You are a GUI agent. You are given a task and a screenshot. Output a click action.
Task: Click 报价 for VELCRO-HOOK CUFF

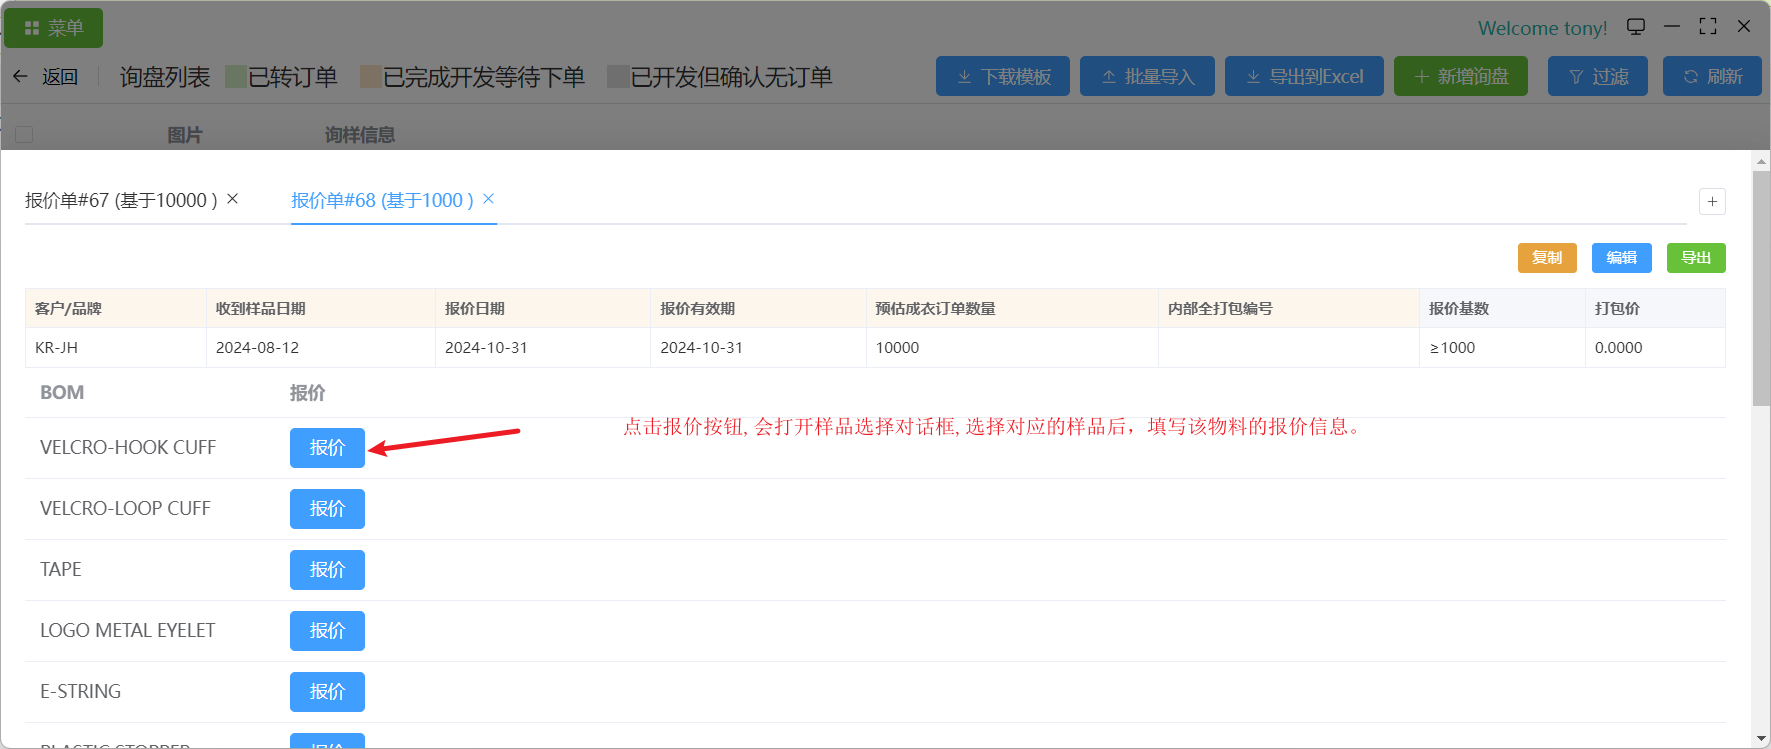[x=327, y=448]
